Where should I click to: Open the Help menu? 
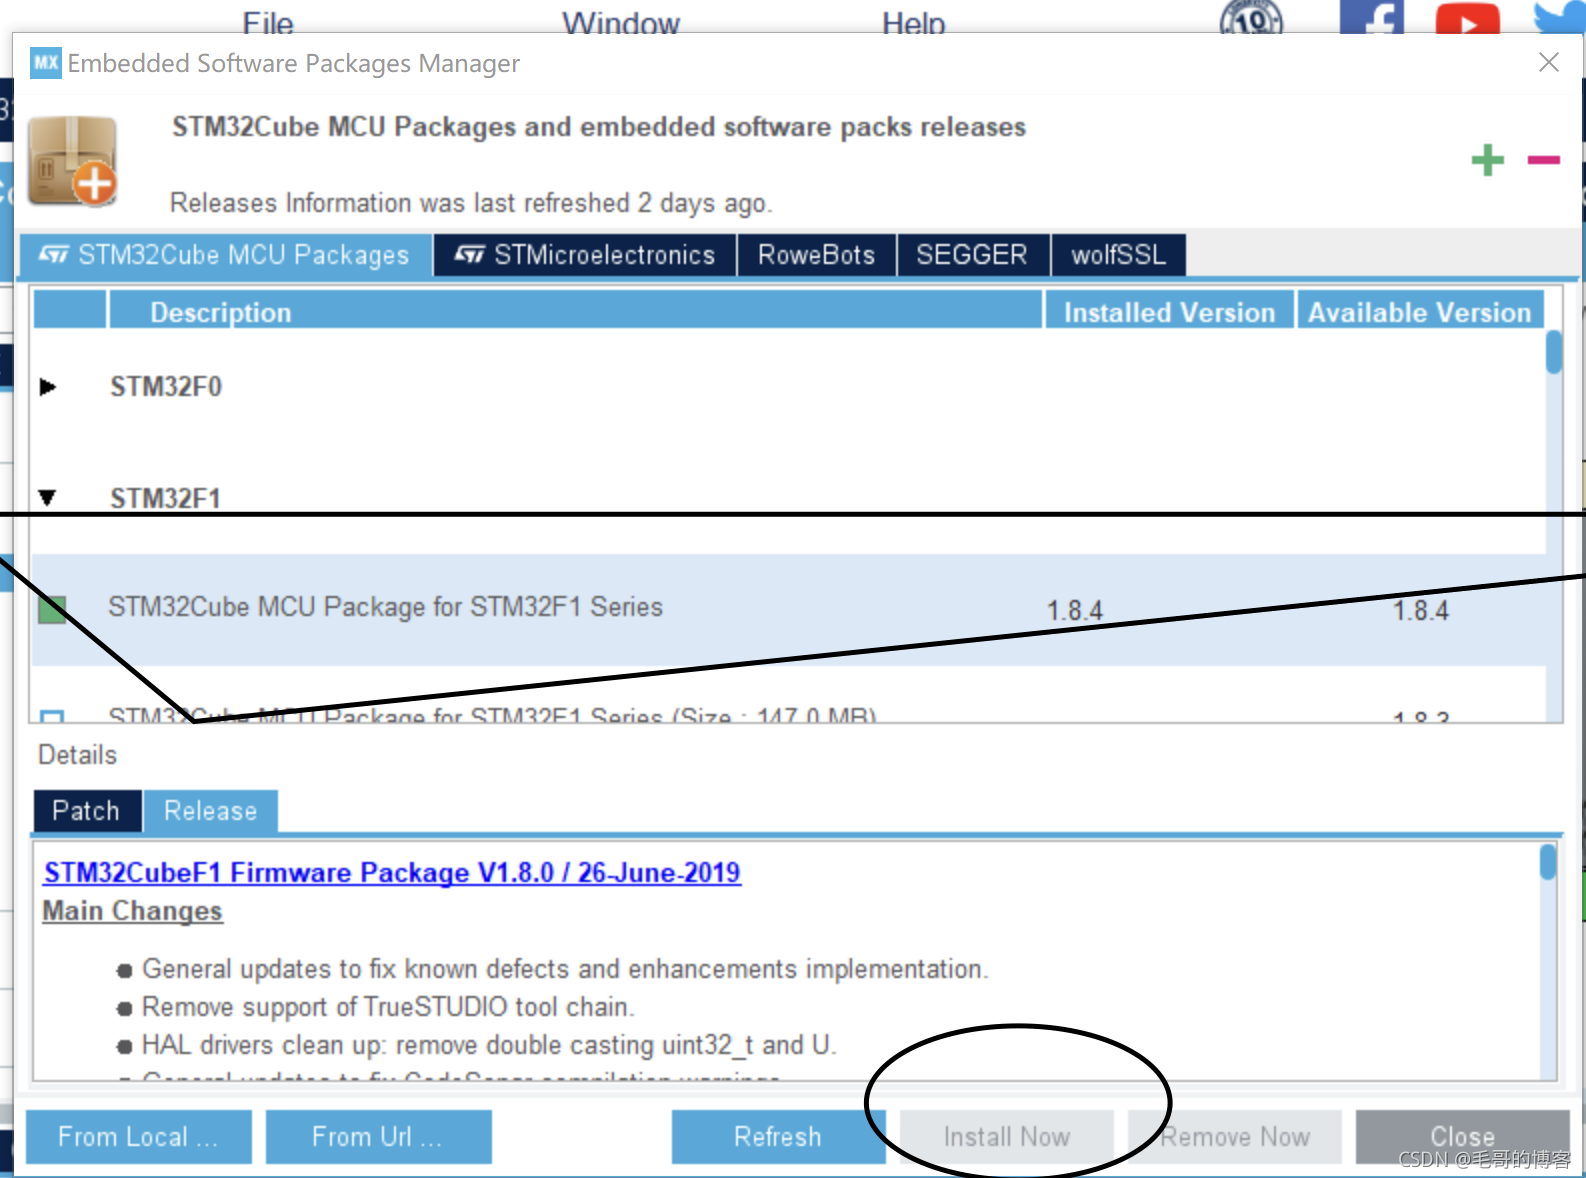click(x=914, y=22)
